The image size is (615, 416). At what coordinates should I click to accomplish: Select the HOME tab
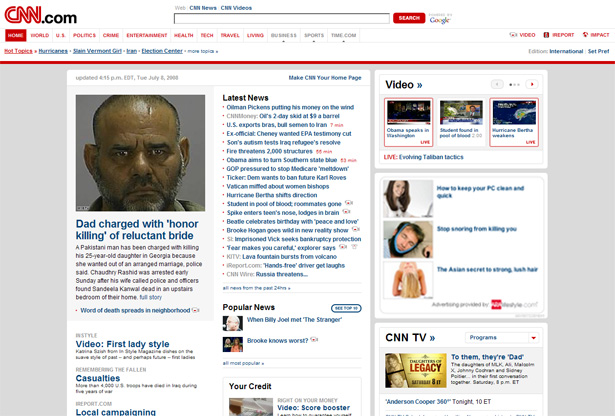[x=16, y=35]
